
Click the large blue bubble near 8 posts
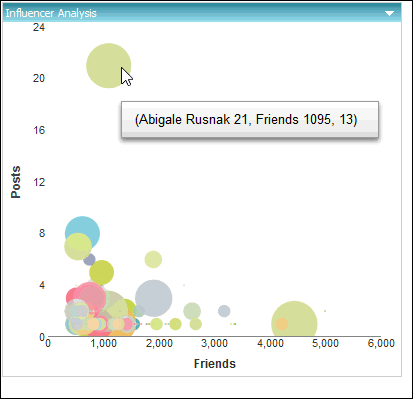(x=82, y=233)
